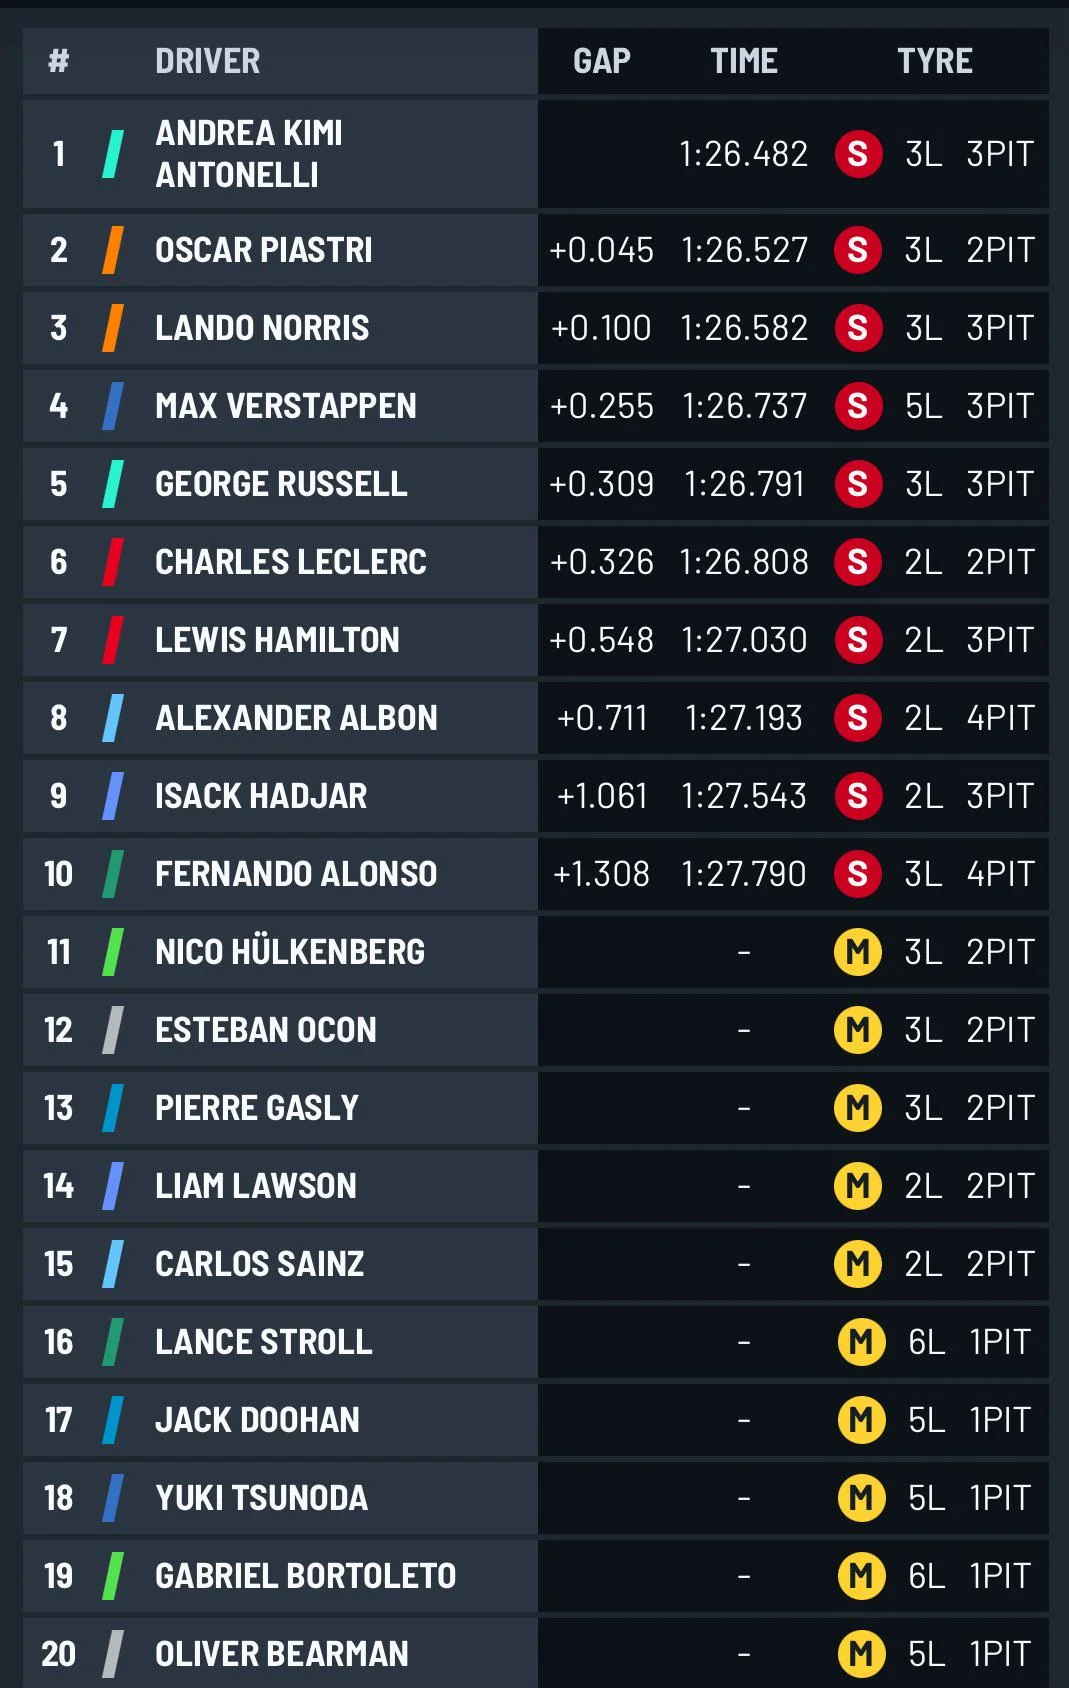Click Charles Leclerc's soft tyre icon
1069x1688 pixels.
[858, 562]
